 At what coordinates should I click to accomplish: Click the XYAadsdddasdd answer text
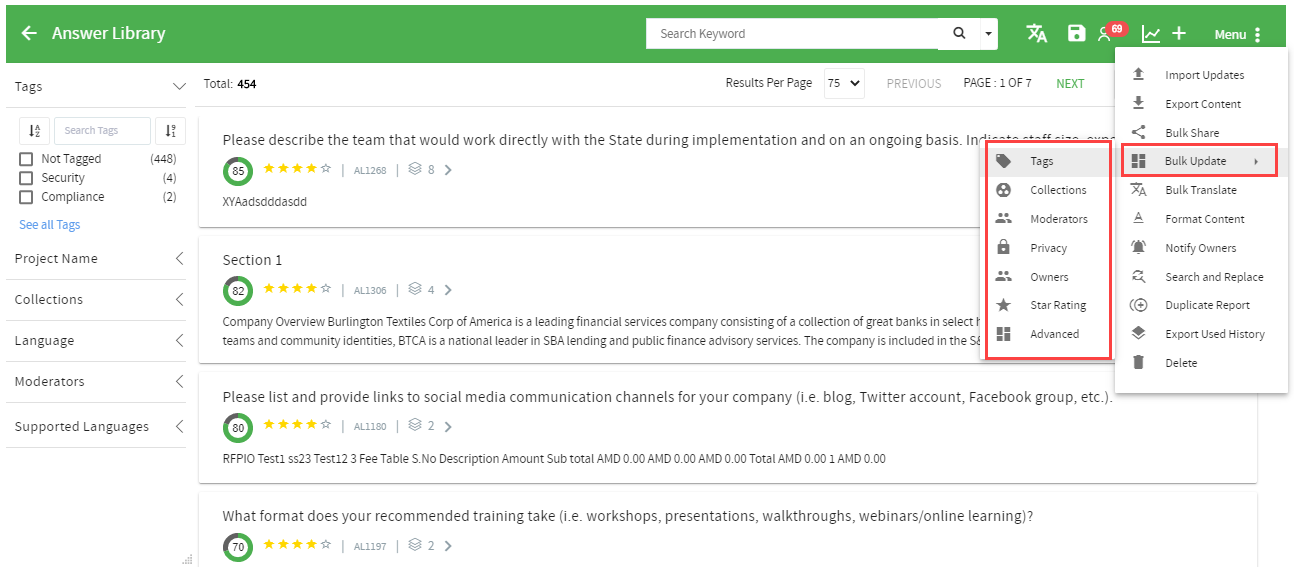(x=264, y=201)
